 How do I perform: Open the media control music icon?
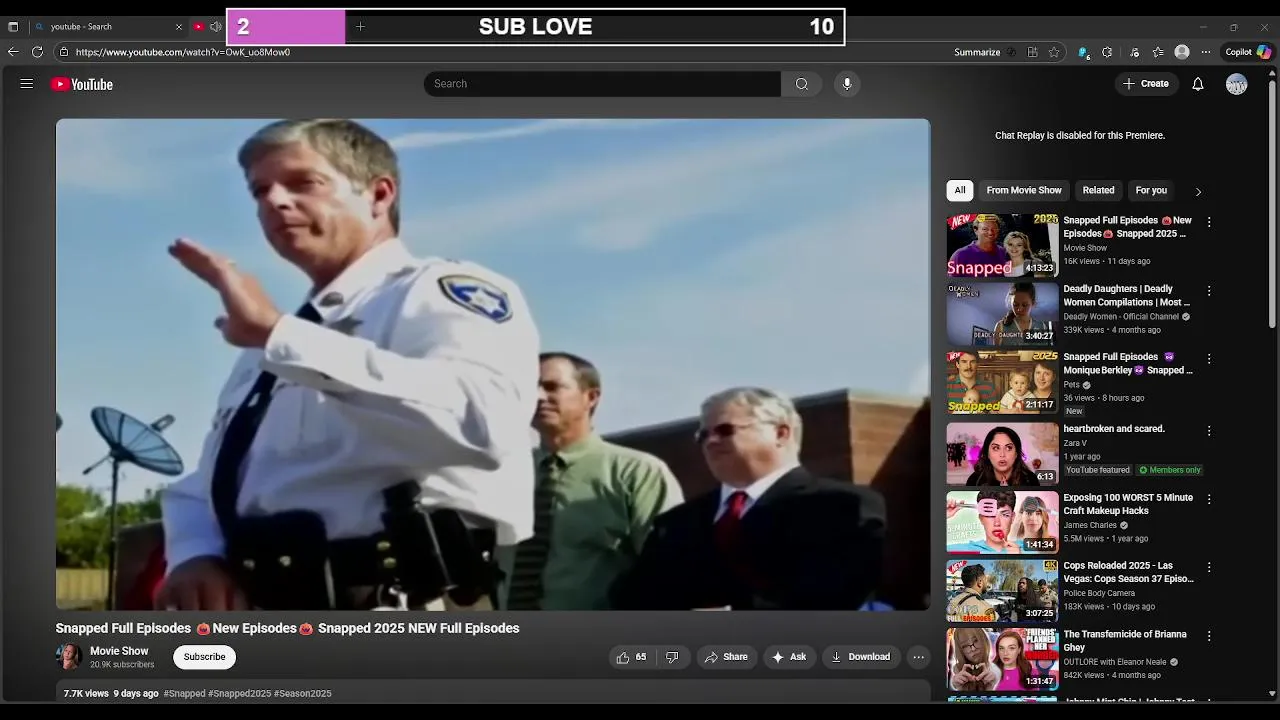pyautogui.click(x=1134, y=52)
